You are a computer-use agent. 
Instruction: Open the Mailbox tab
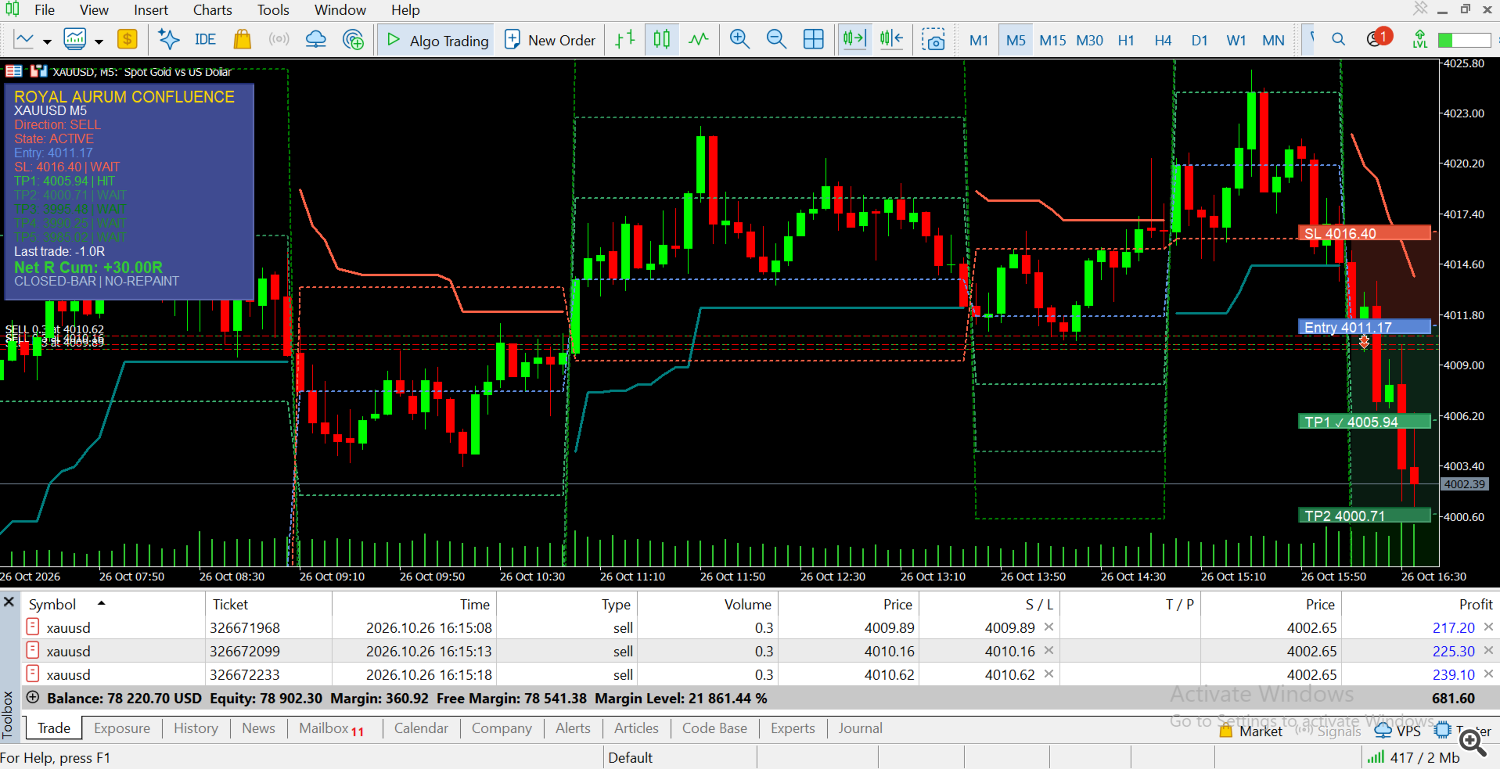point(331,728)
